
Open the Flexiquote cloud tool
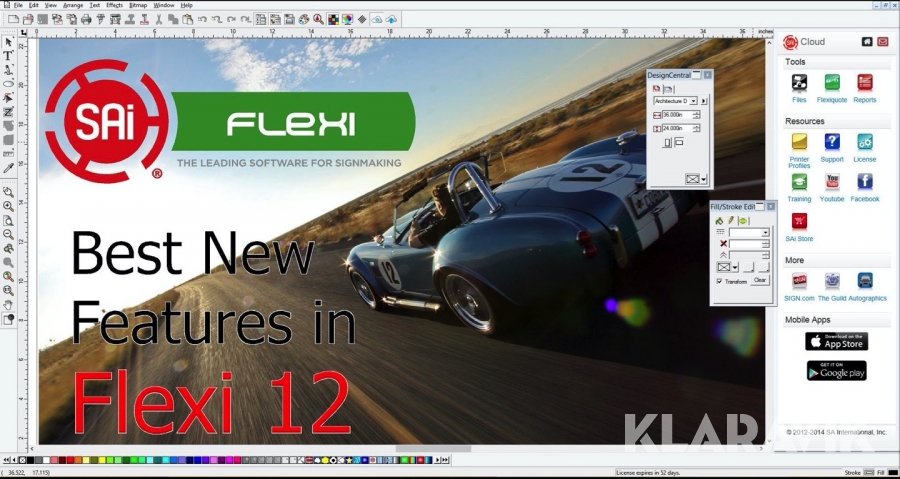click(832, 83)
